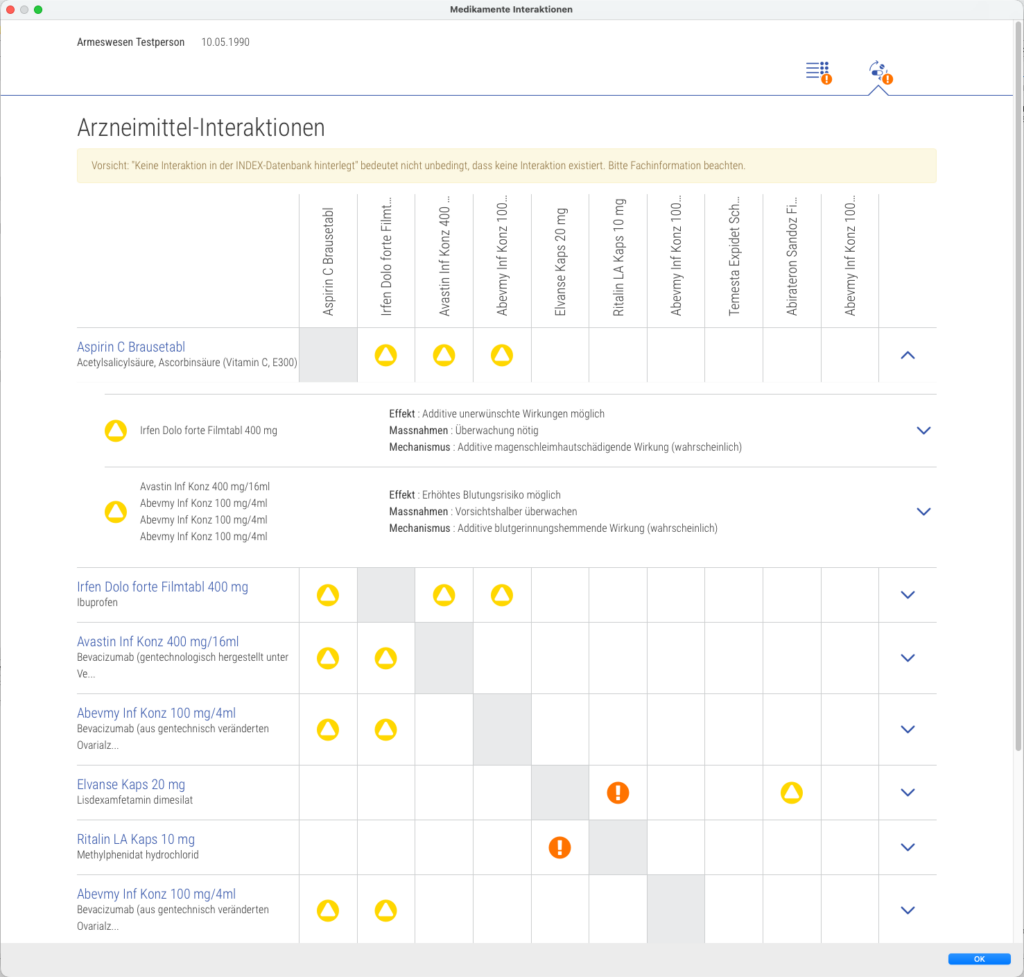1024x977 pixels.
Task: Click the Temesta Expidet column header
Action: 734,256
